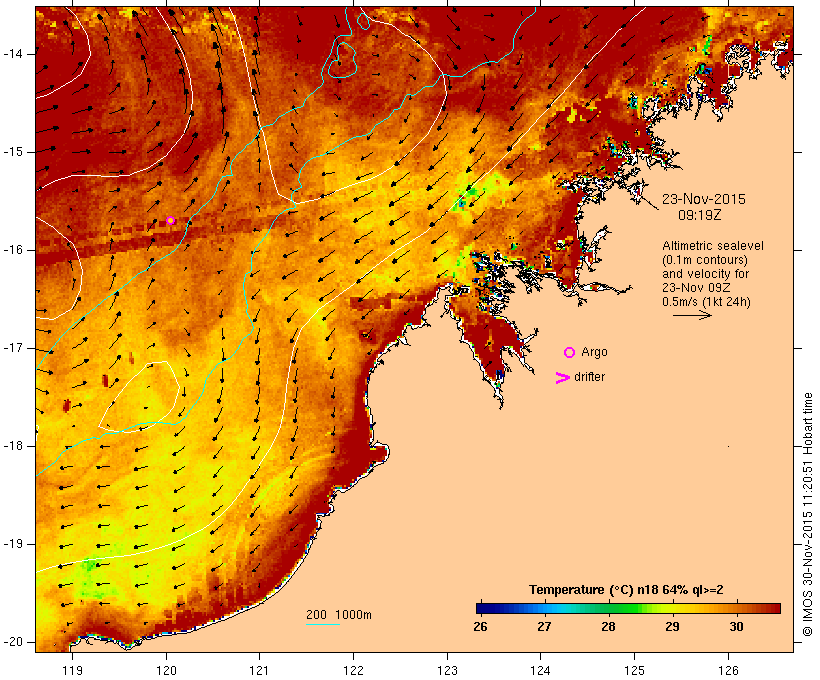Click the longitude label 119
820x680 pixels.
click(72, 671)
